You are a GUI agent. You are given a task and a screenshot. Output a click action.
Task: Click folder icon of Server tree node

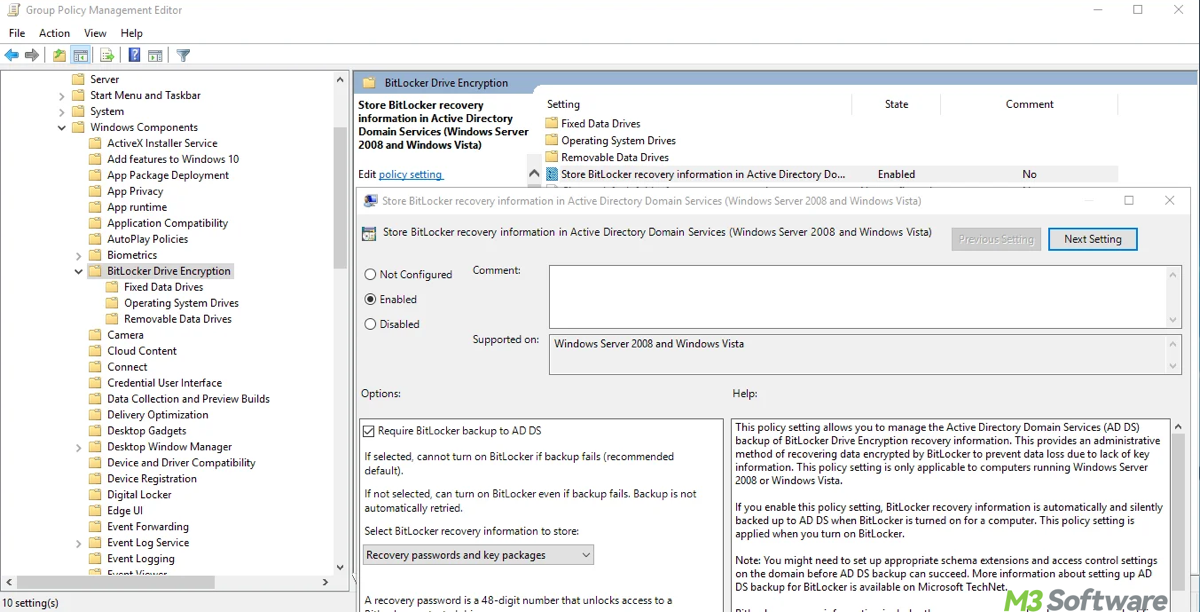(x=78, y=79)
